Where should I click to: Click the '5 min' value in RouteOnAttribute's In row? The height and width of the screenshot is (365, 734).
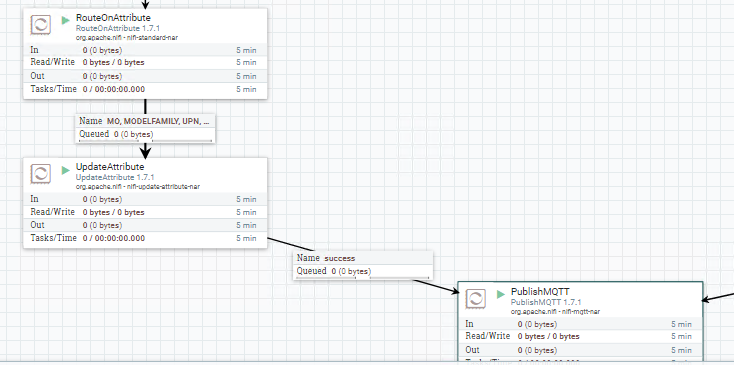(x=246, y=50)
